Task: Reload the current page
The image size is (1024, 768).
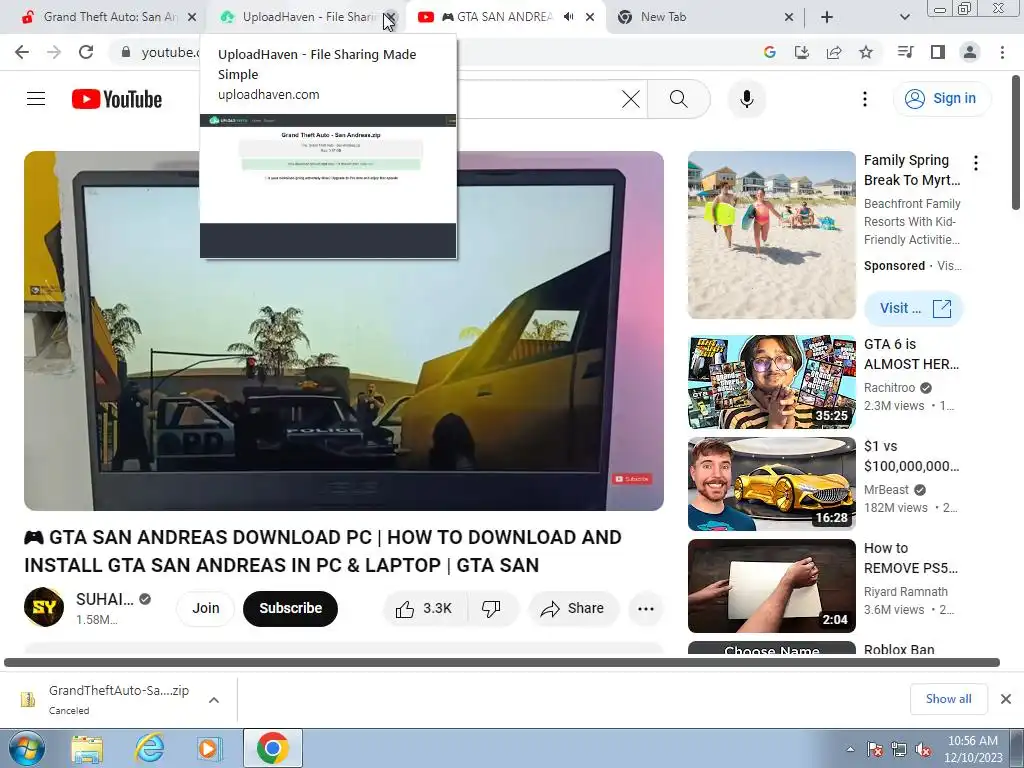Action: (86, 52)
